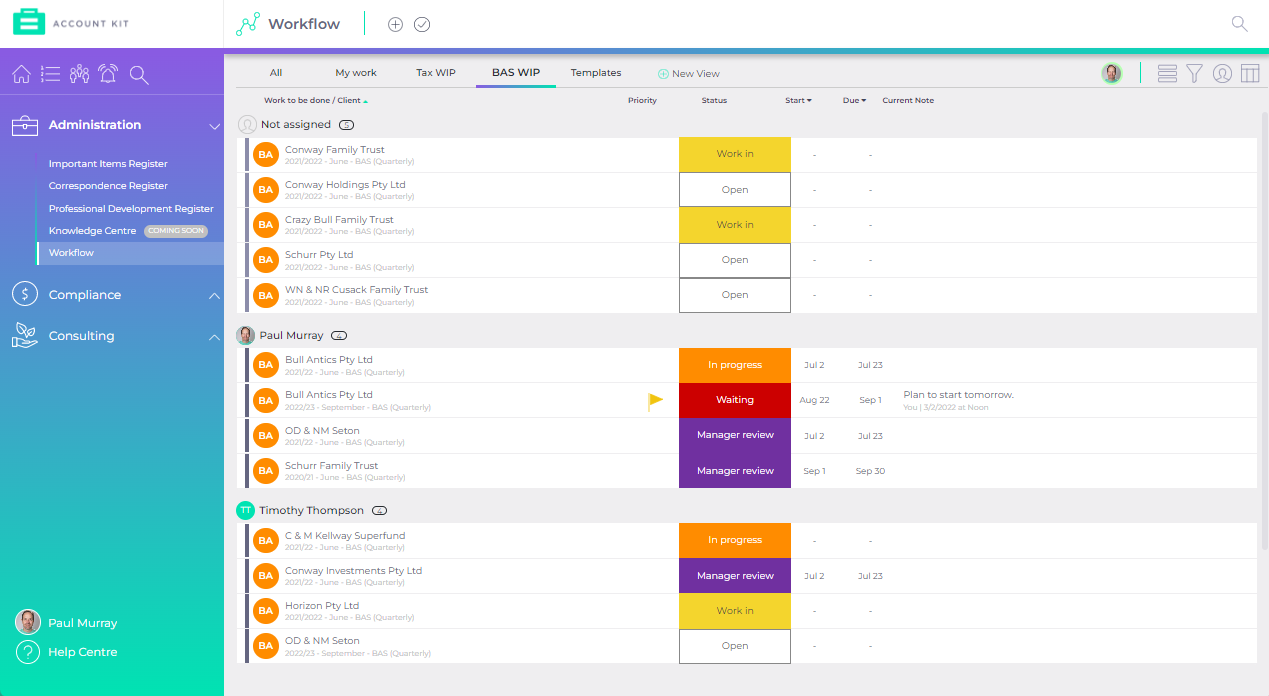The height and width of the screenshot is (696, 1269).
Task: Click Not assigned count badge
Action: (346, 125)
